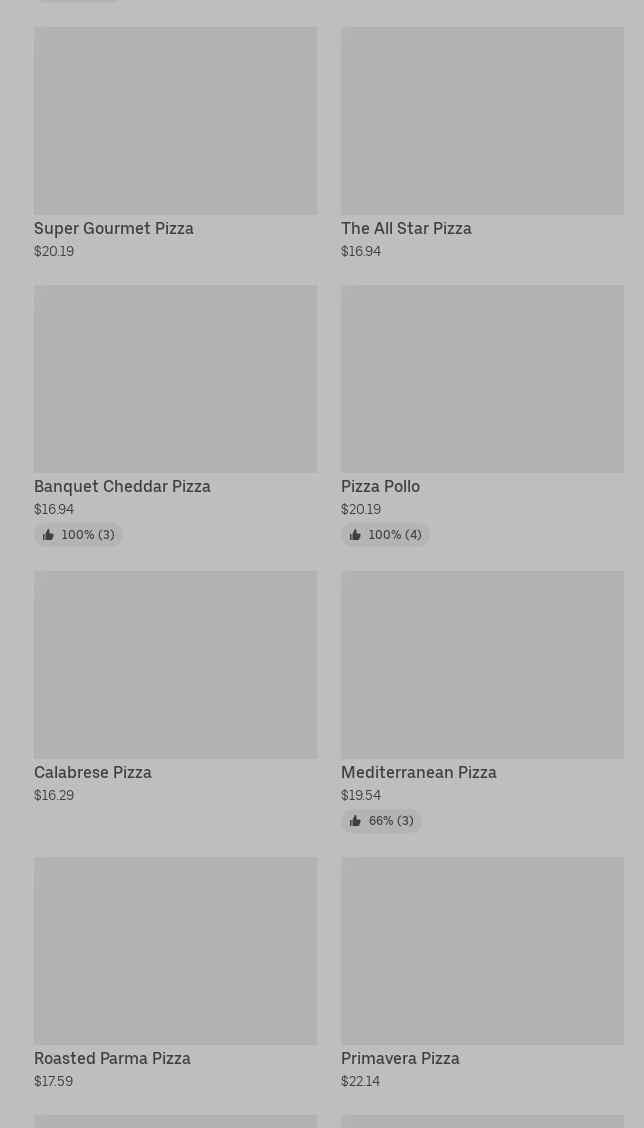
Task: Click the 100% (4) rating badge
Action: [385, 535]
